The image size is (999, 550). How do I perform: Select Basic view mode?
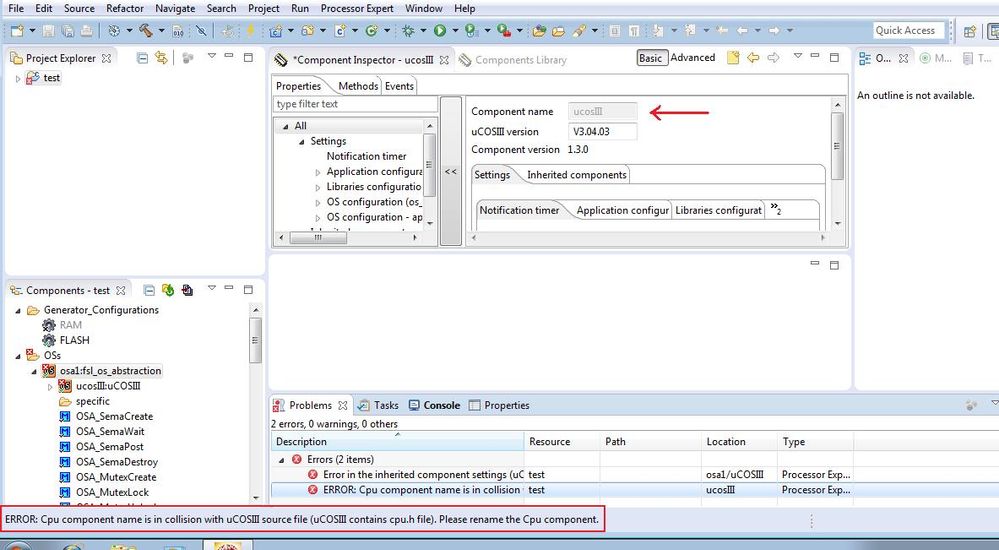point(650,58)
